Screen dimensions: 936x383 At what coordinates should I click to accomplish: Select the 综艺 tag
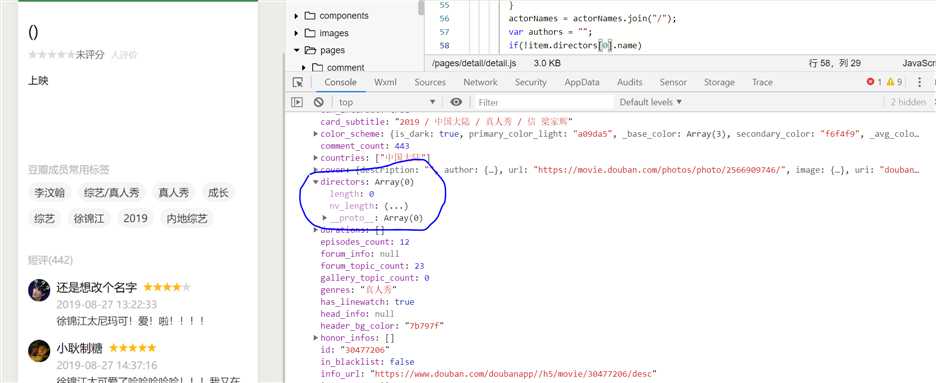coord(45,219)
